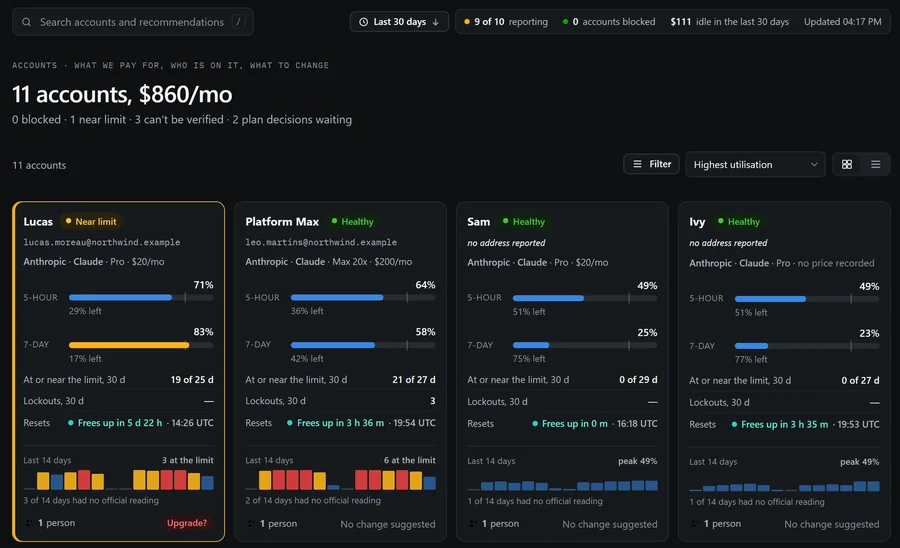
Task: Switch to list view
Action: pos(875,165)
